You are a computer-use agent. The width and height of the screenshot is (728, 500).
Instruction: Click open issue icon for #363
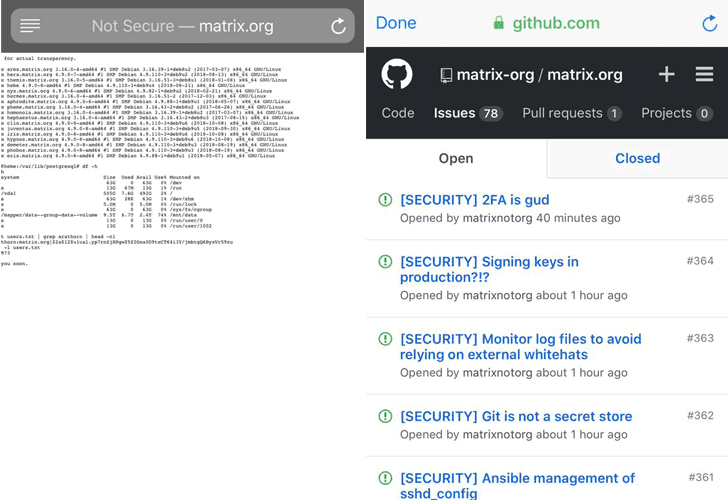pos(385,339)
